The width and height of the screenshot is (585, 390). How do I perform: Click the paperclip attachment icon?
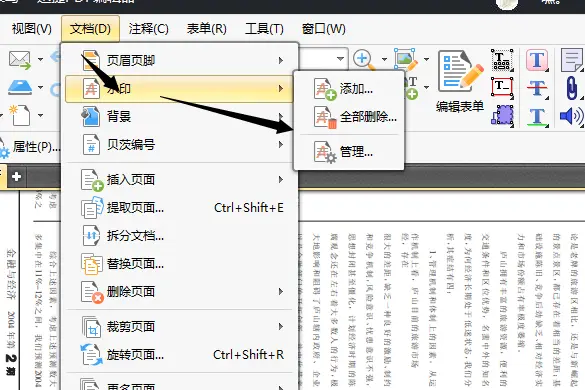[x=572, y=88]
